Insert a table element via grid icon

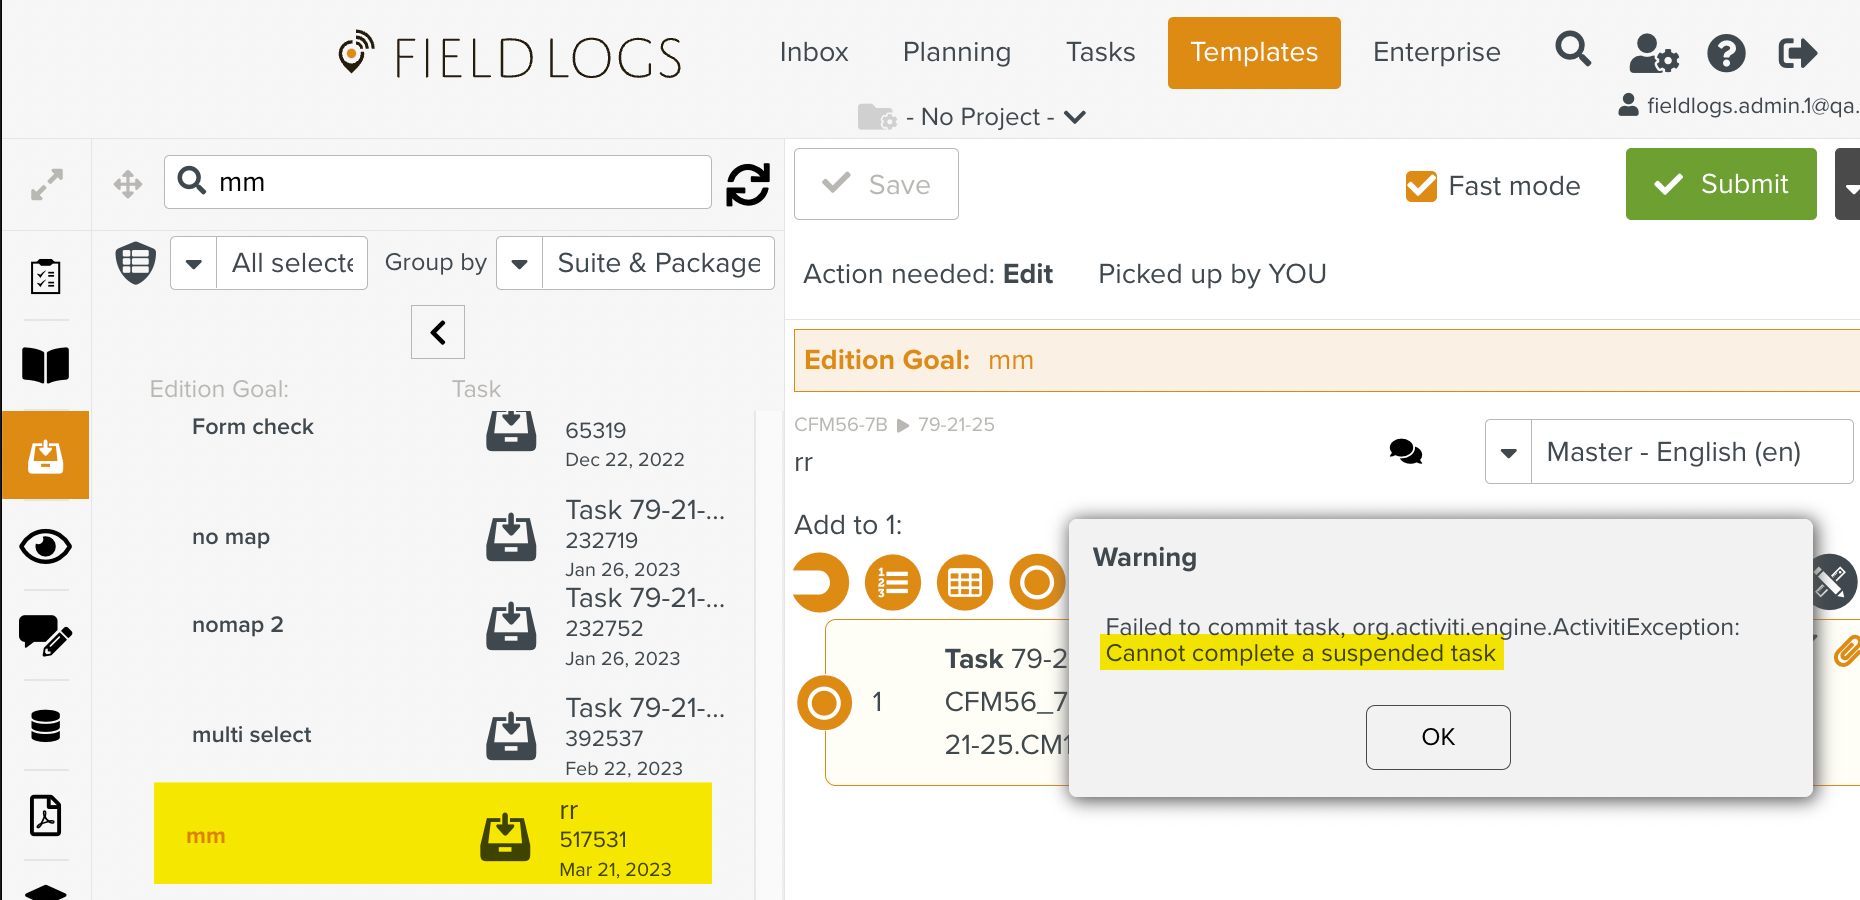pos(965,582)
